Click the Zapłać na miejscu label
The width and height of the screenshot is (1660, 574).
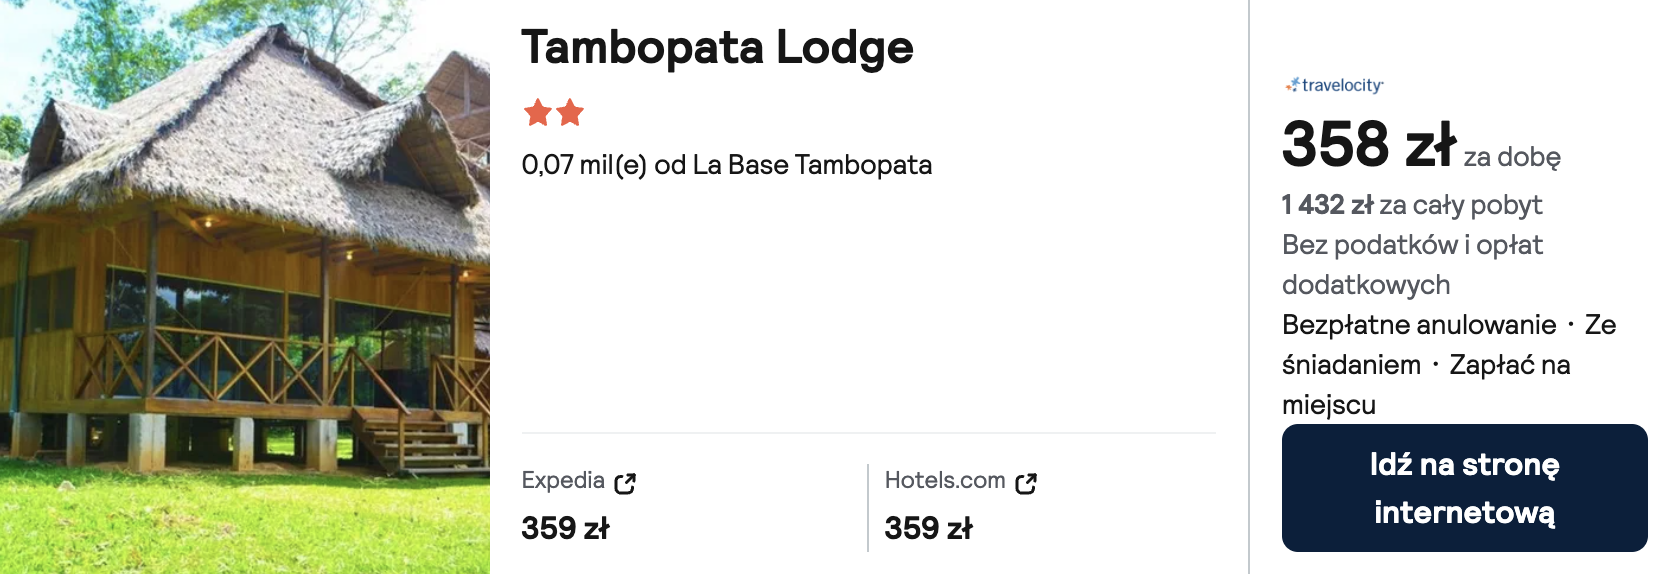click(1426, 385)
